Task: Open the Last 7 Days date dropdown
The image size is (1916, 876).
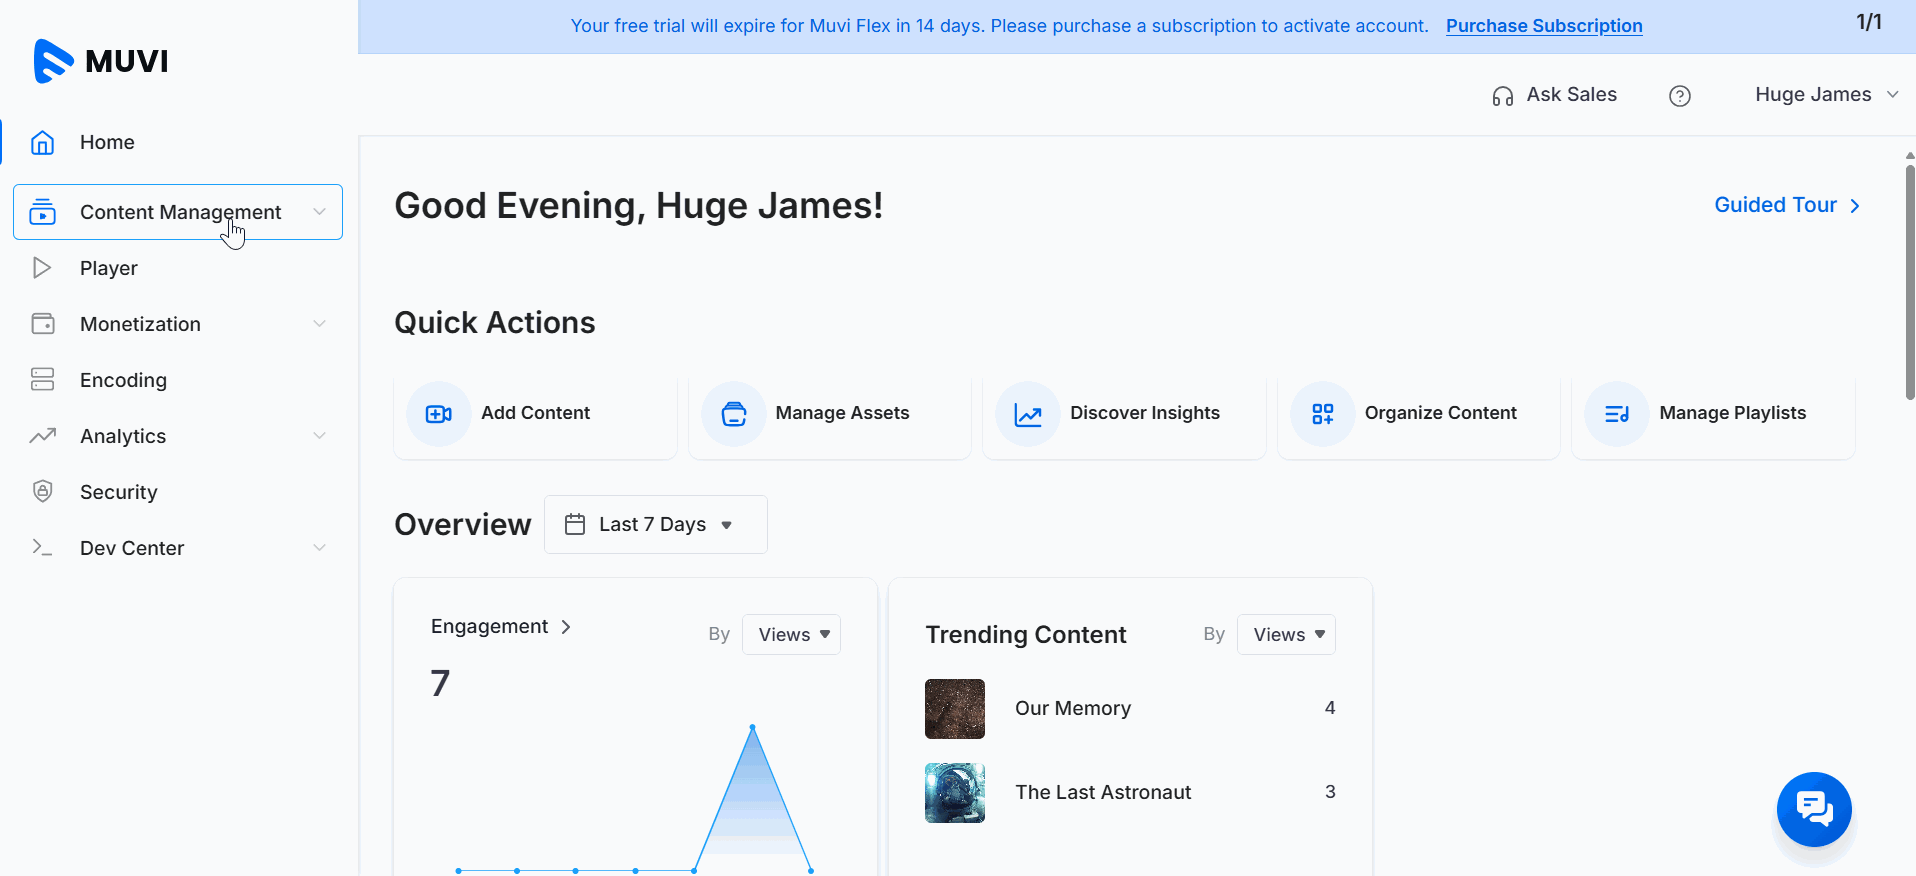Action: tap(655, 525)
